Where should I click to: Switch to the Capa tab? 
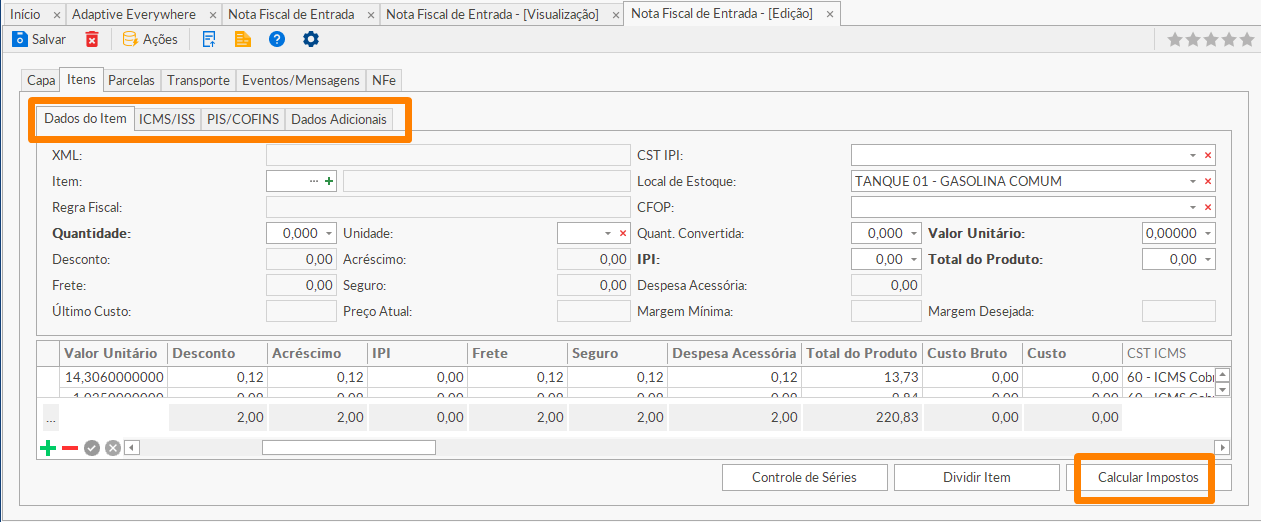[x=41, y=80]
